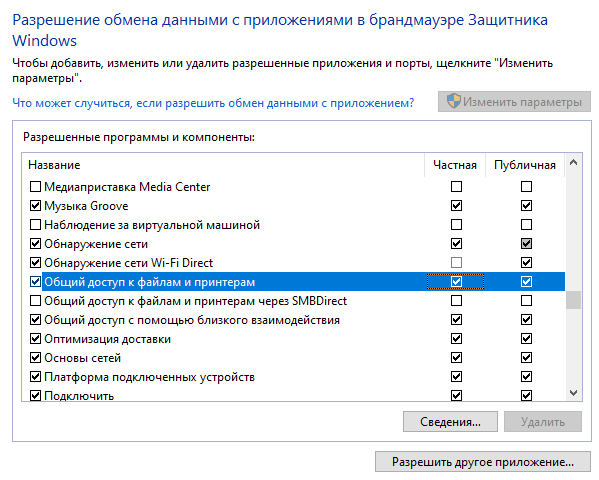Select 'Обнаружение сети Wi-Fi Direct' row text
This screenshot has height=480, width=599.
click(128, 263)
